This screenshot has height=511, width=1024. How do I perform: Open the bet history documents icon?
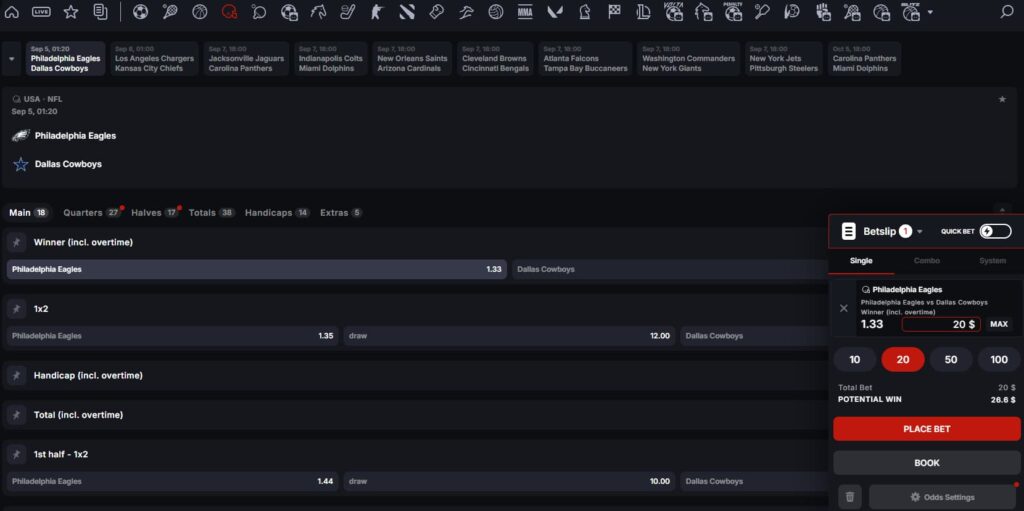[x=100, y=12]
